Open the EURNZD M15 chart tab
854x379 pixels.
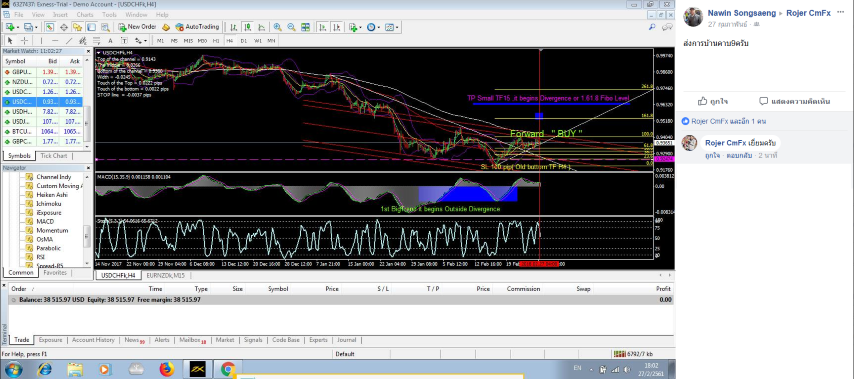click(166, 276)
